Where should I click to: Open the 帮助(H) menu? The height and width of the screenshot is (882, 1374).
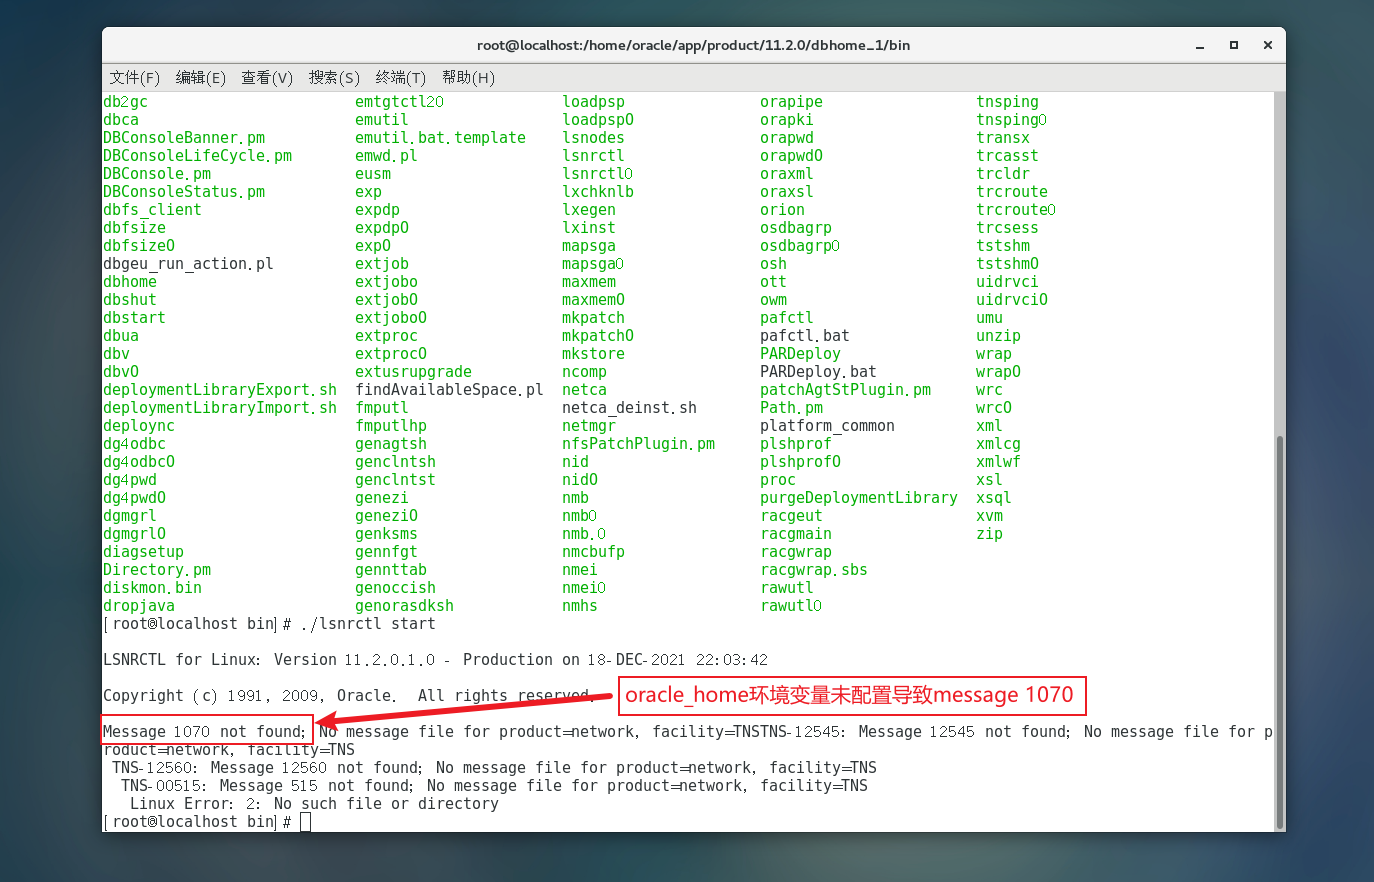tap(468, 77)
